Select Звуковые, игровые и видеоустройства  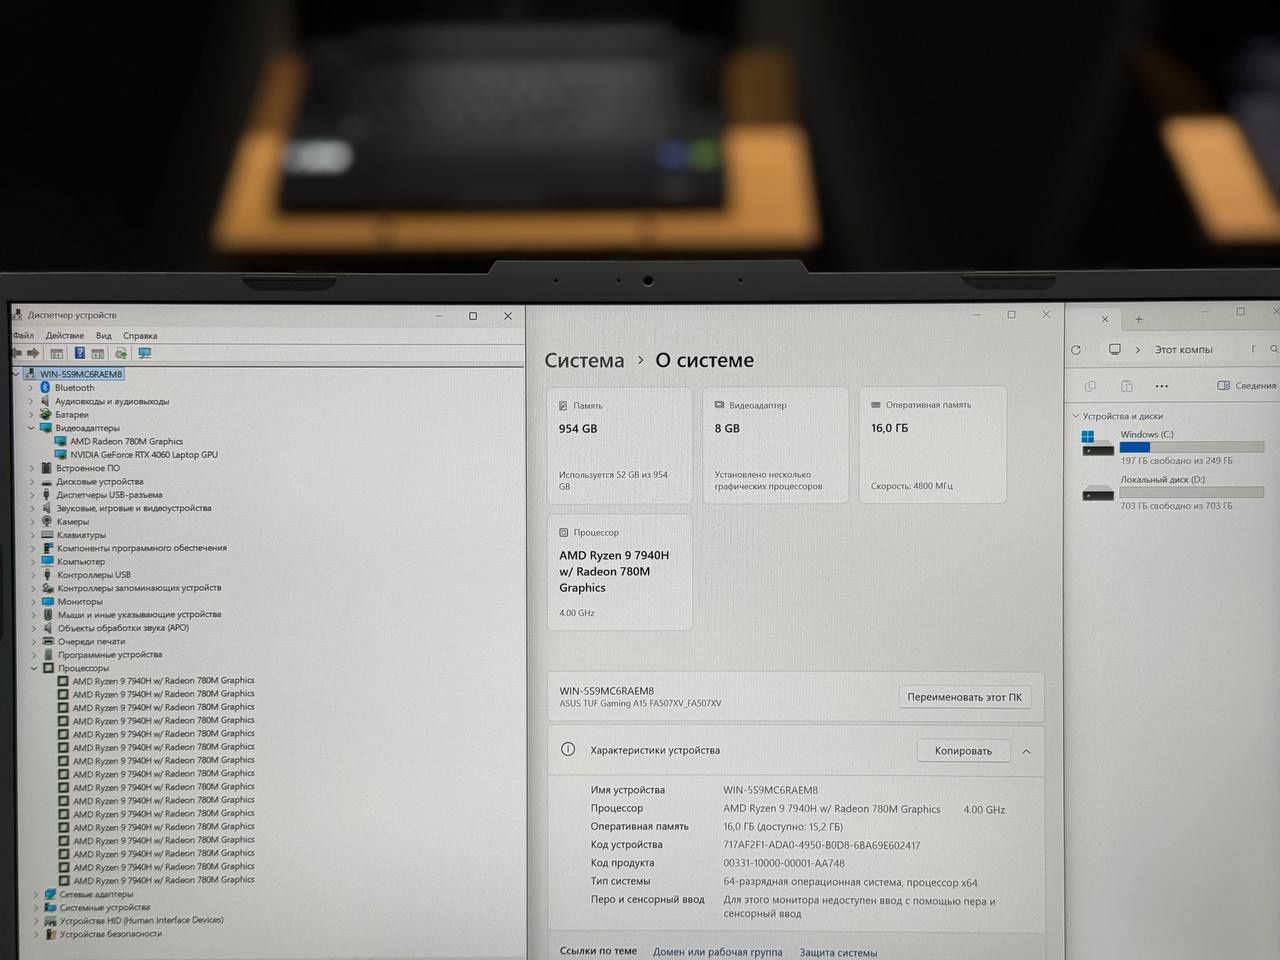pyautogui.click(x=134, y=508)
